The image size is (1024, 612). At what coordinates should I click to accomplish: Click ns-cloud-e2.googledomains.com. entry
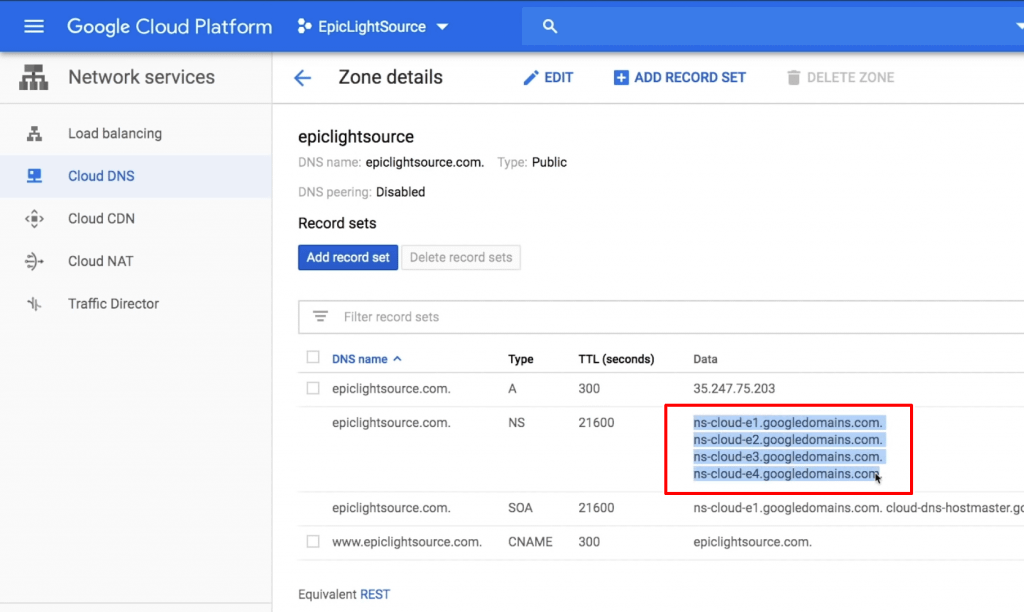click(x=788, y=440)
